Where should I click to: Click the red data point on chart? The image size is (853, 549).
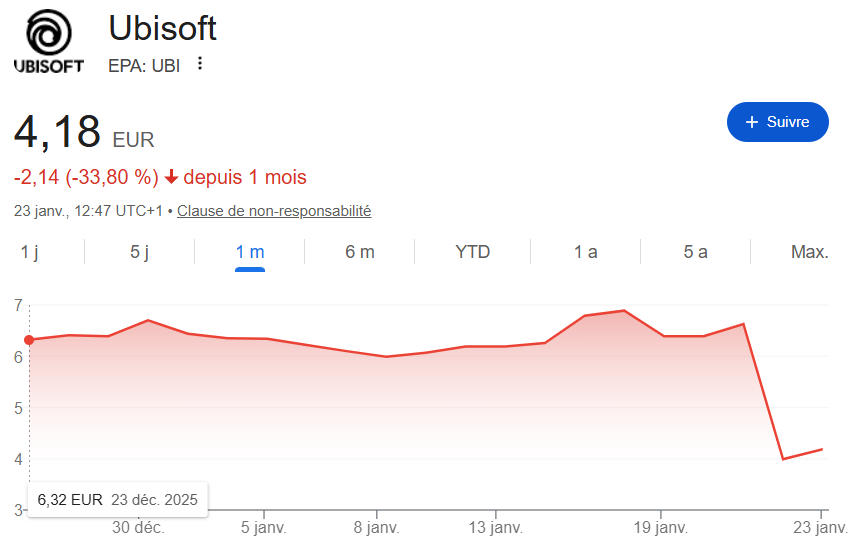pos(29,340)
